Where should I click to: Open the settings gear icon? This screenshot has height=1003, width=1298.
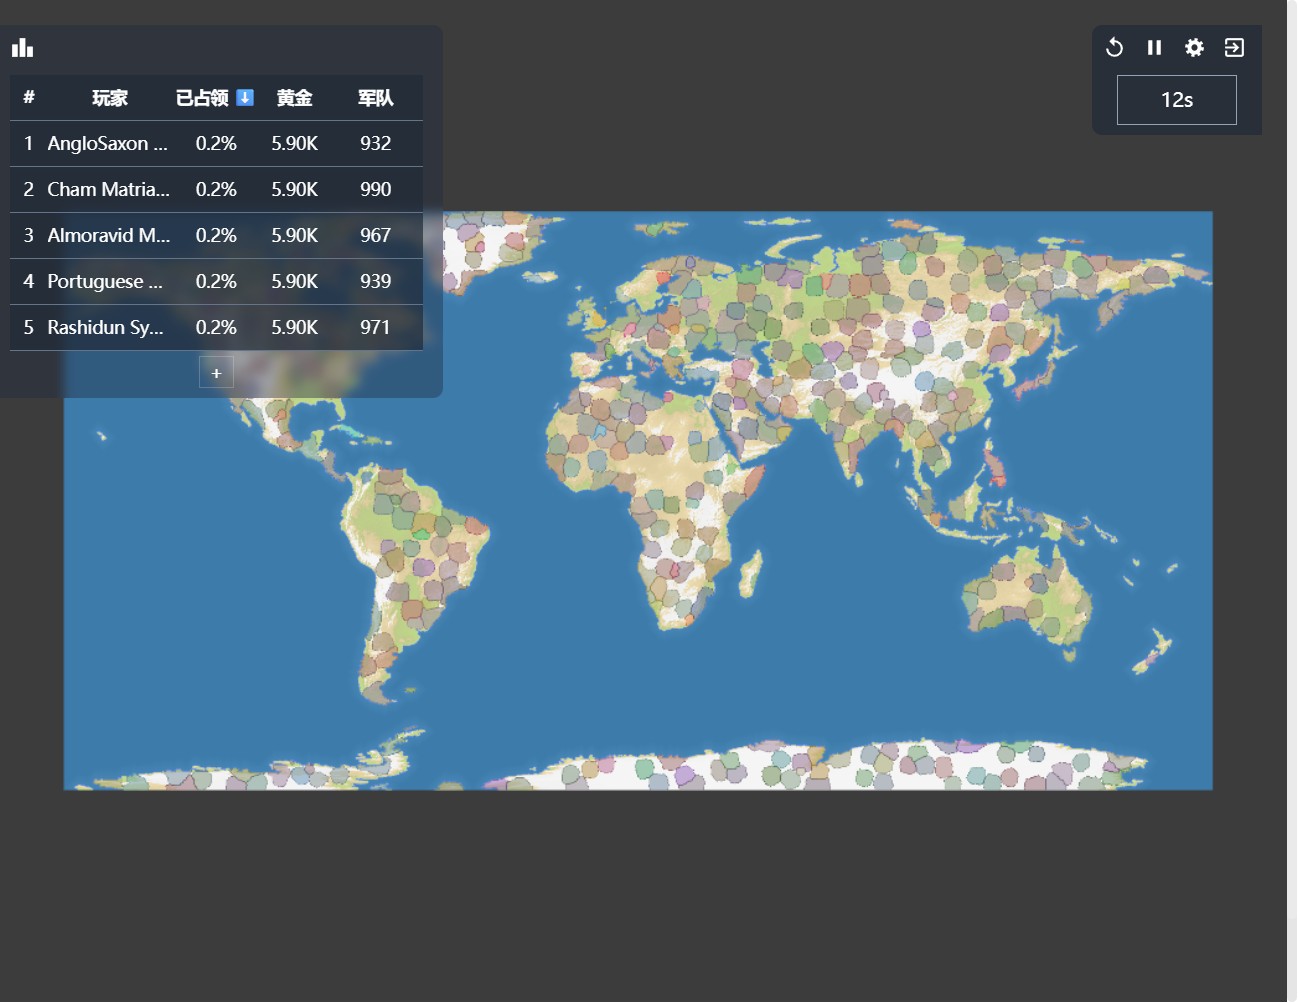point(1194,48)
